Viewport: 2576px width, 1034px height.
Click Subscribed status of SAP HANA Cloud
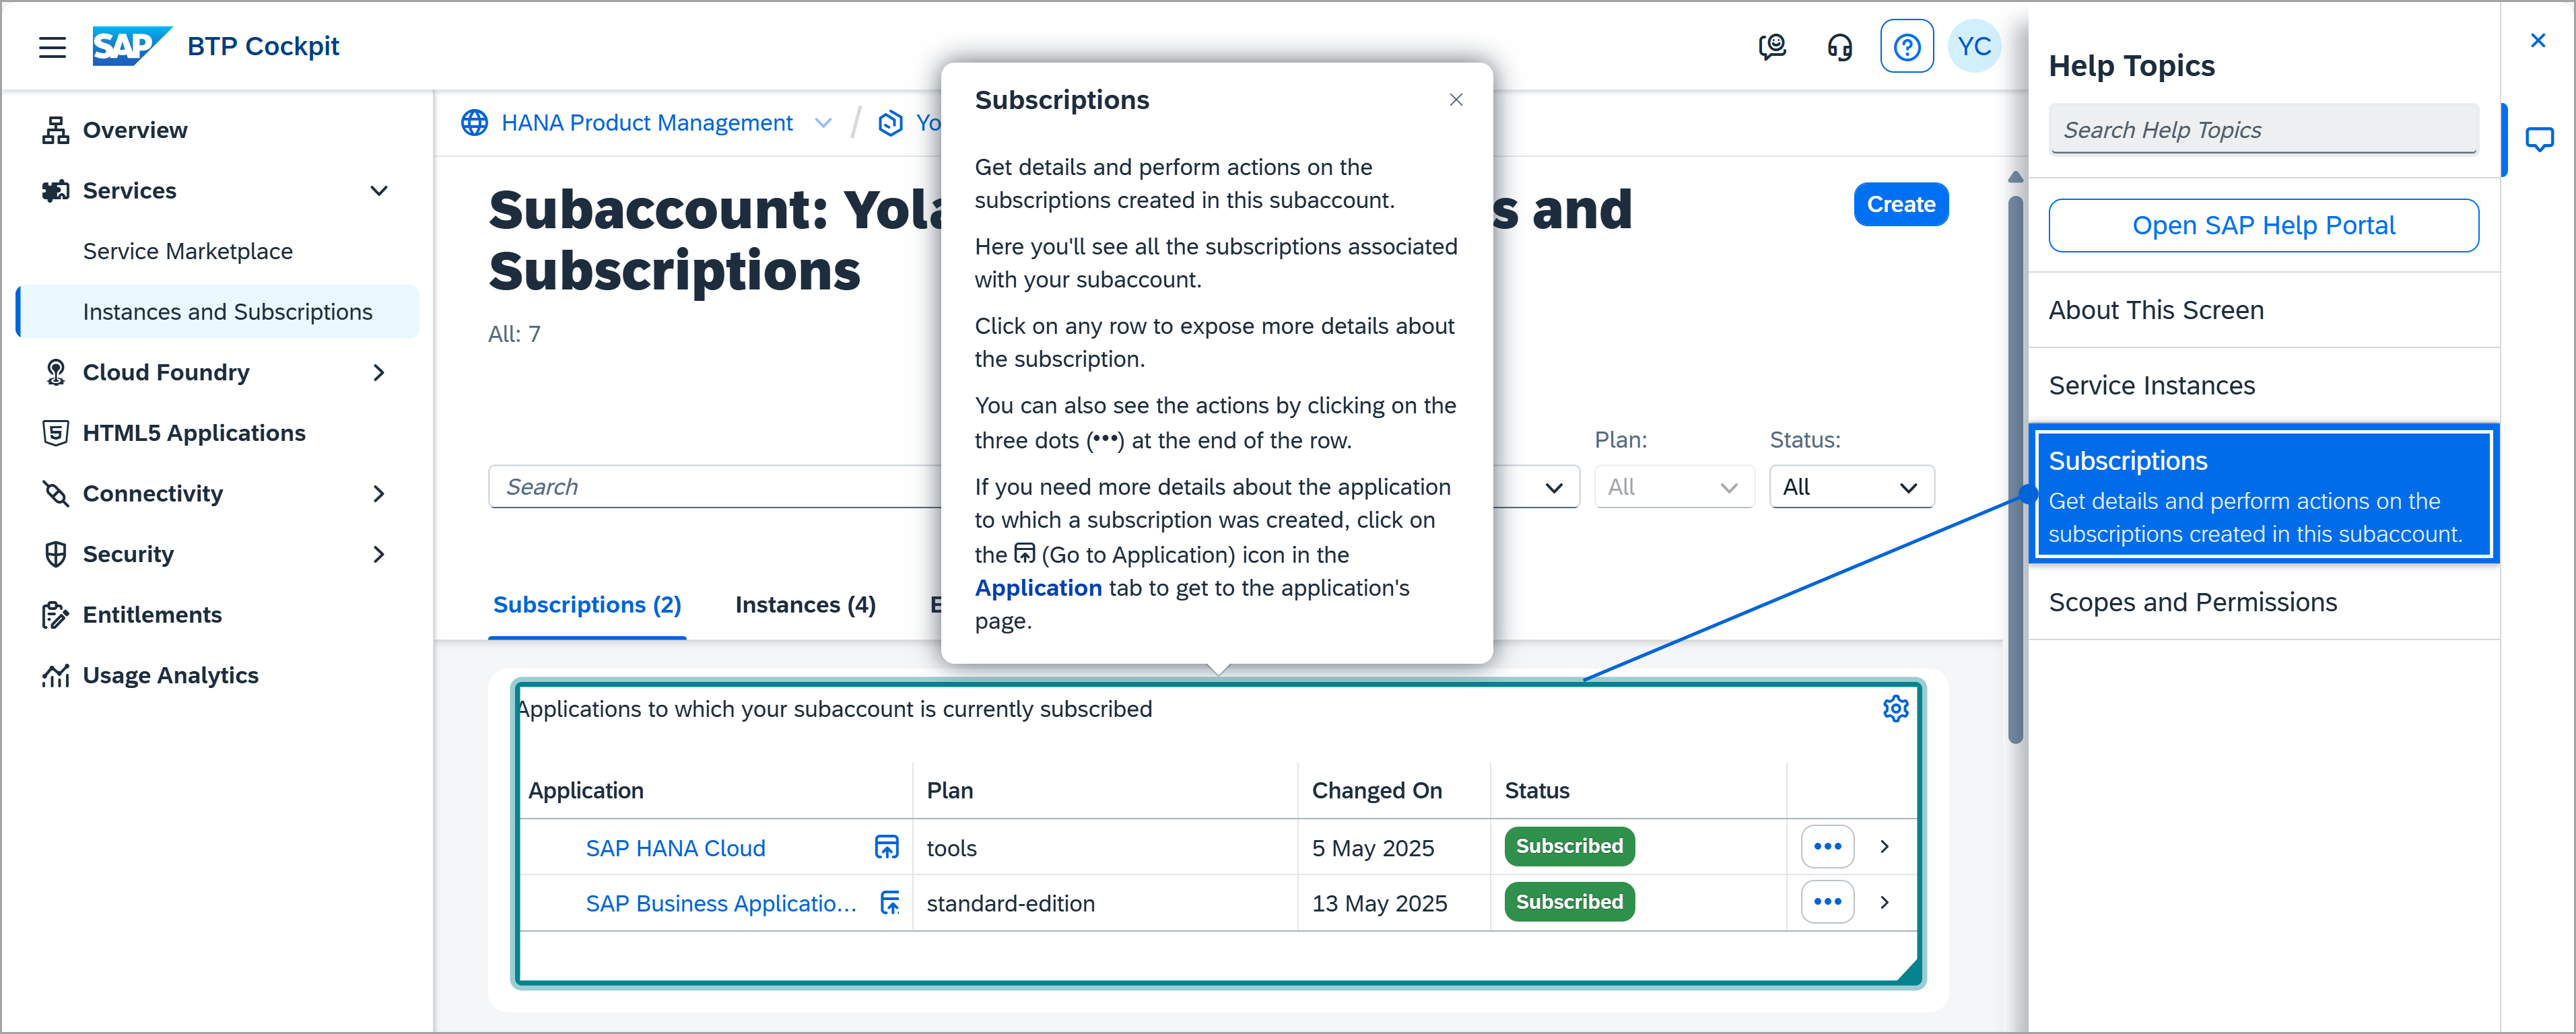1569,846
